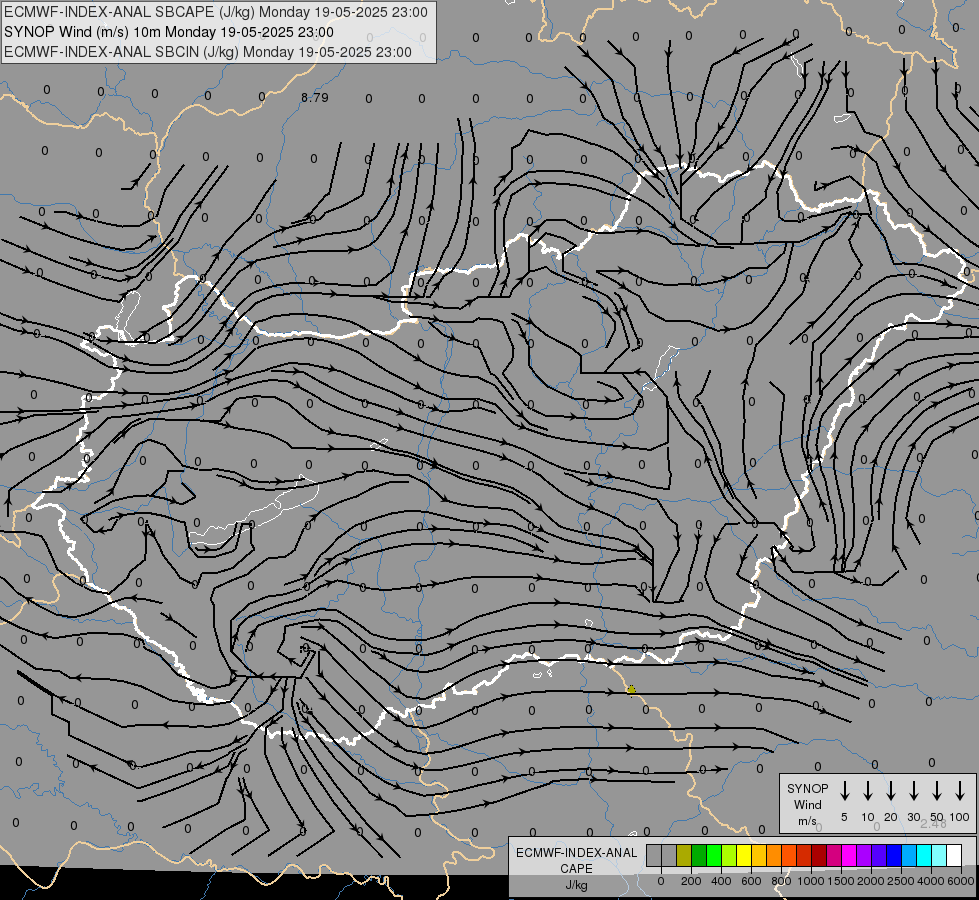The width and height of the screenshot is (979, 900).
Task: Pick the dark green CAPE legend swatch
Action: (699, 855)
